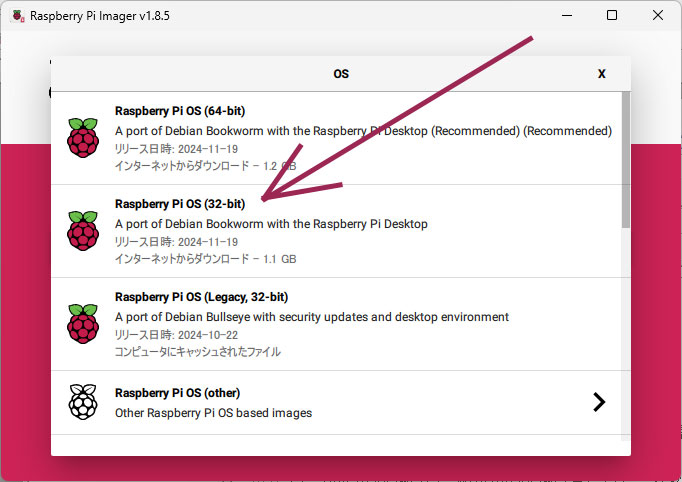Select Raspberry Pi OS (Legacy, 32-bit) title
The height and width of the screenshot is (482, 682).
[201, 297]
